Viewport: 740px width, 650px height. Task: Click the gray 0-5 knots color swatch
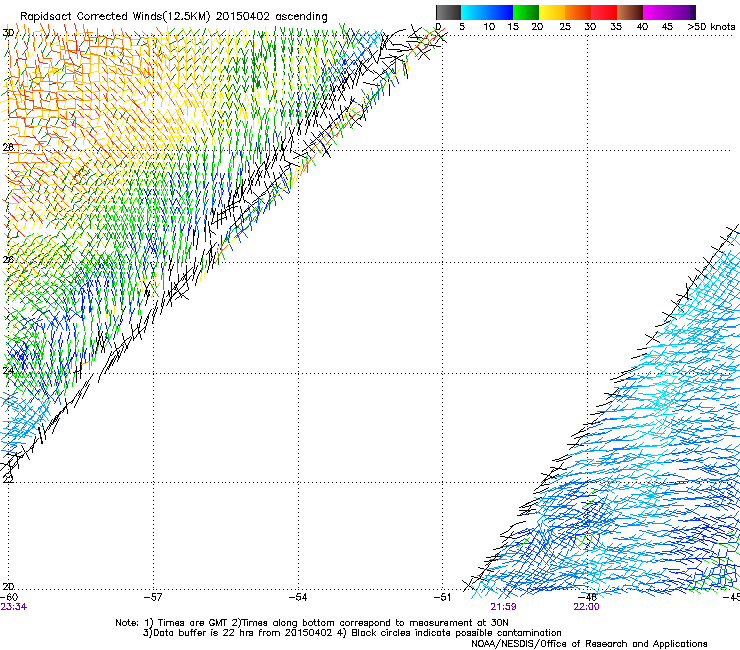[448, 12]
